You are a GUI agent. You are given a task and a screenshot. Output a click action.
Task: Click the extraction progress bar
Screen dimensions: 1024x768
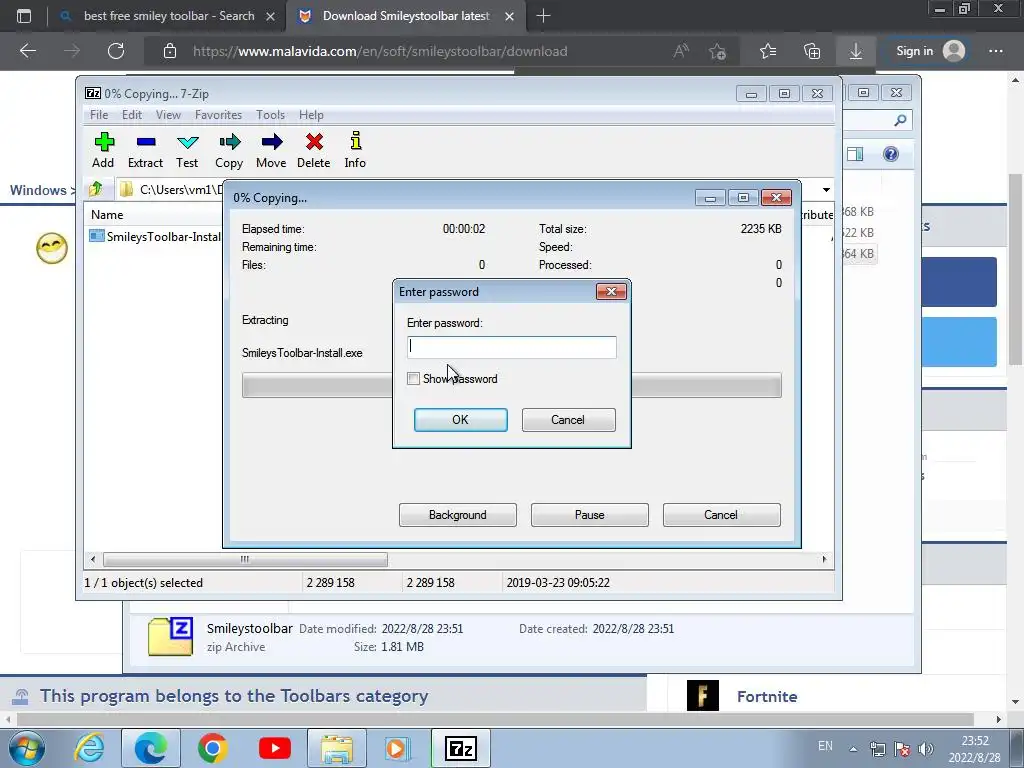(x=511, y=385)
